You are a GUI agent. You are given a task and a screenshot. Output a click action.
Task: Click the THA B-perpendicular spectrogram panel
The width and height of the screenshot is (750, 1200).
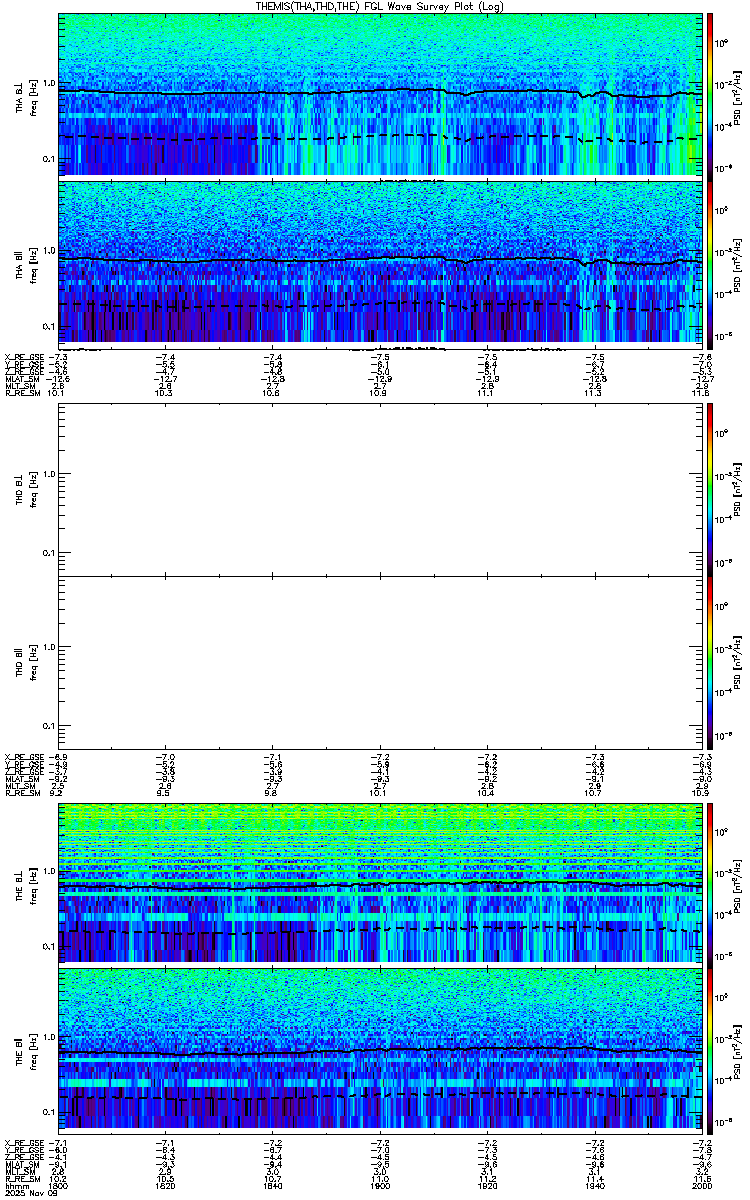click(x=379, y=94)
